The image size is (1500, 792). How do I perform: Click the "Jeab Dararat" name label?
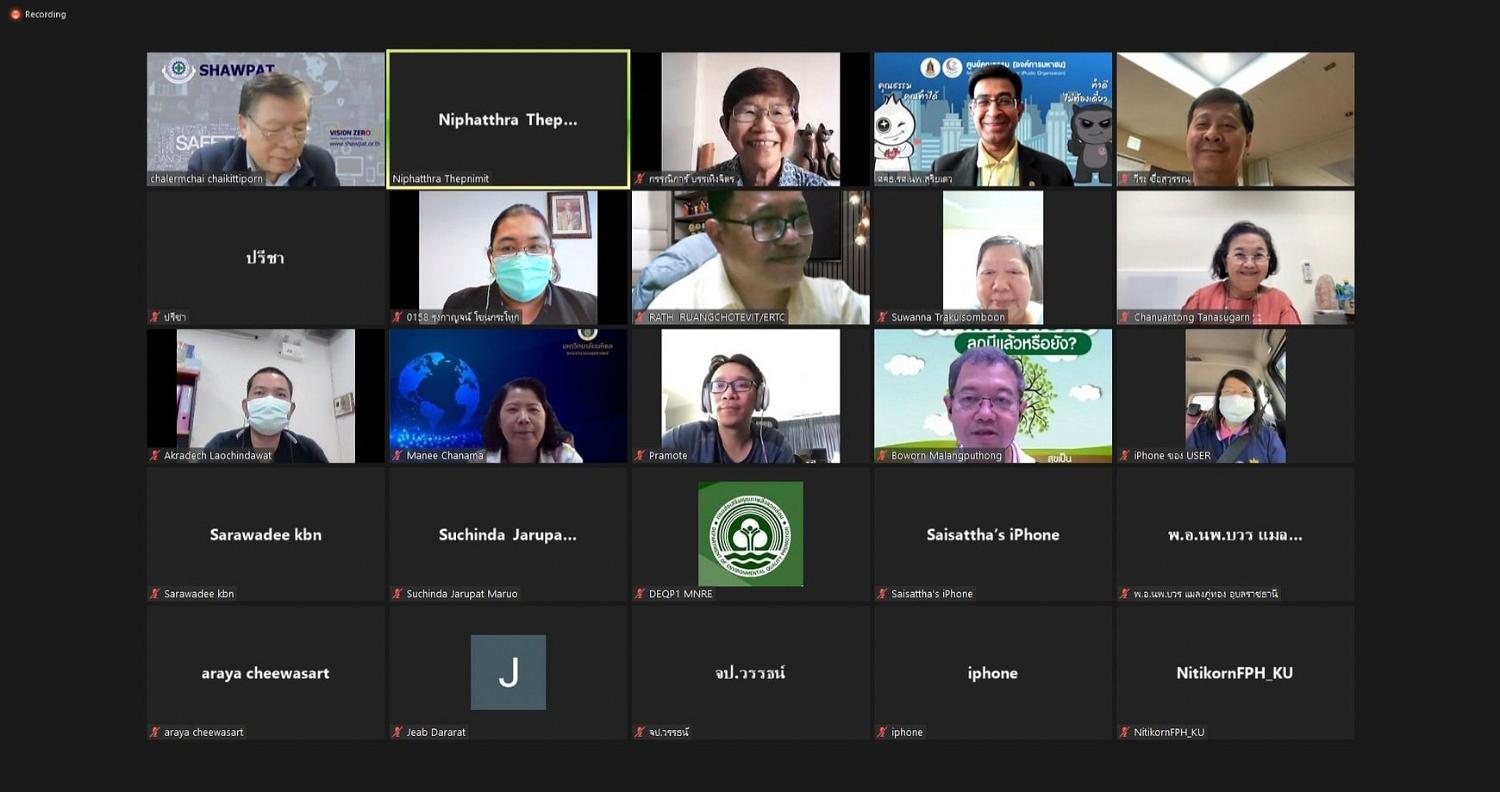pyautogui.click(x=436, y=732)
